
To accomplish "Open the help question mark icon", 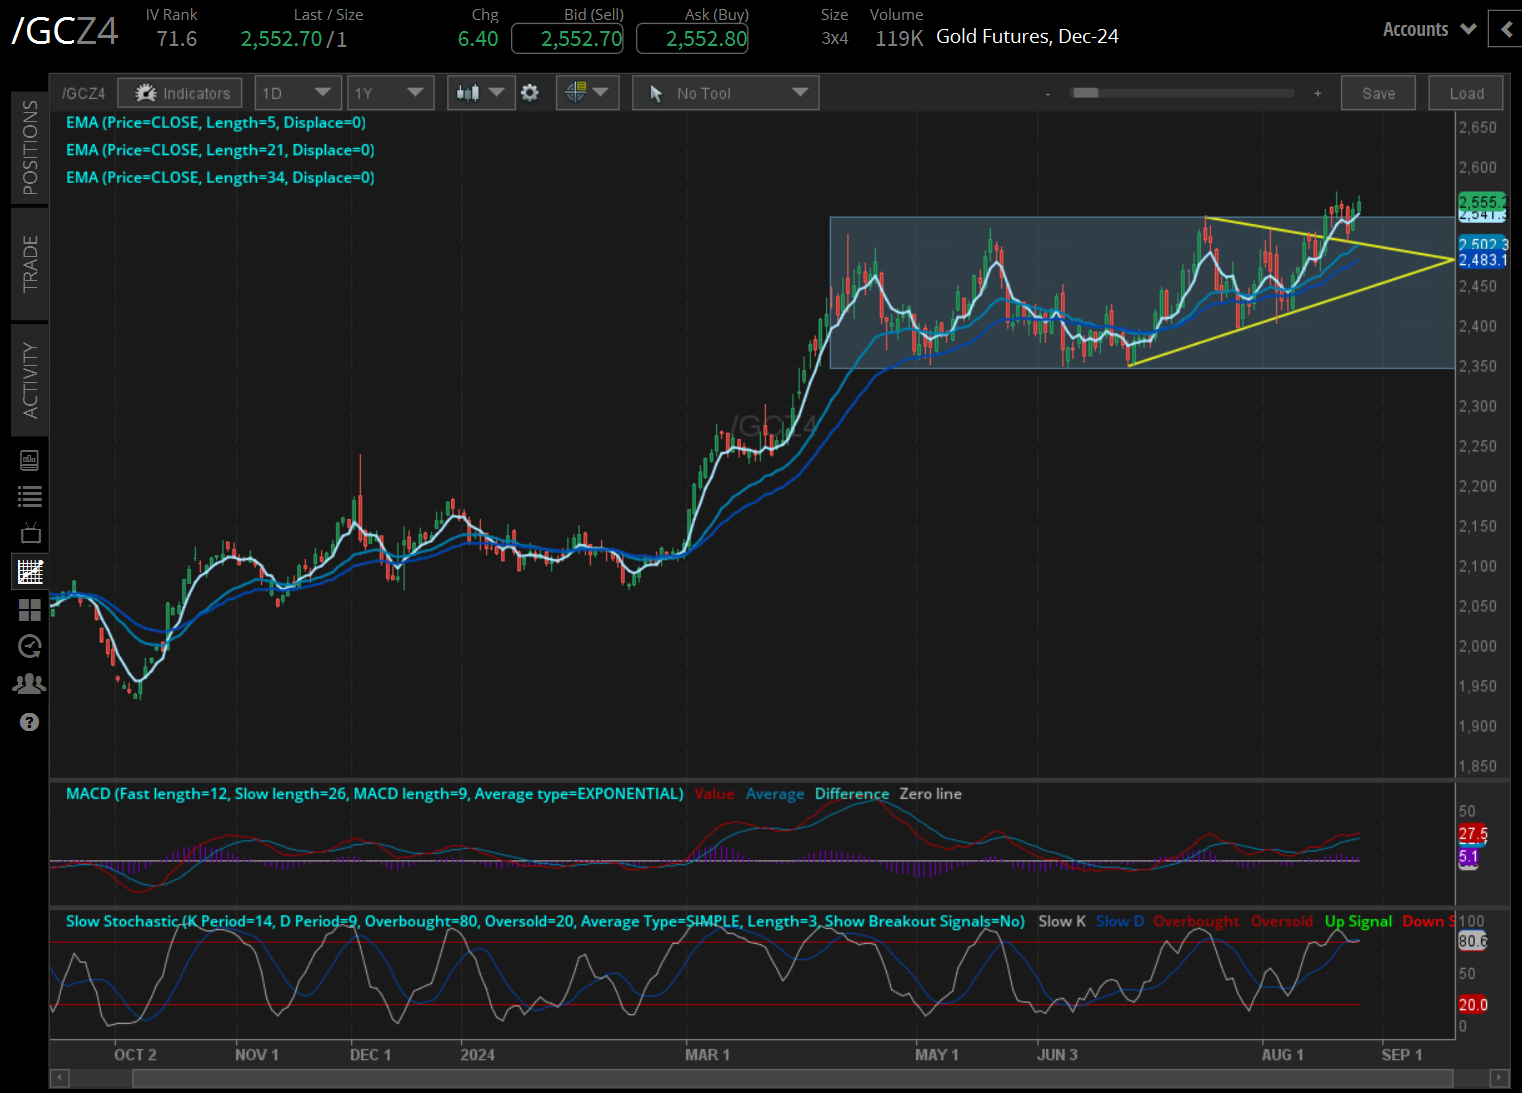I will click(x=30, y=722).
